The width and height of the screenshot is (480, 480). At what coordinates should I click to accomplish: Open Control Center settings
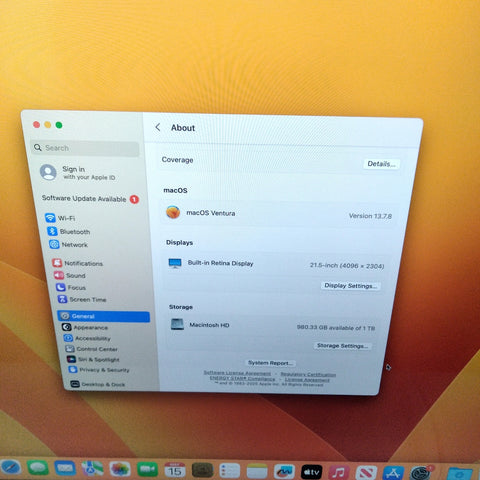tap(92, 349)
